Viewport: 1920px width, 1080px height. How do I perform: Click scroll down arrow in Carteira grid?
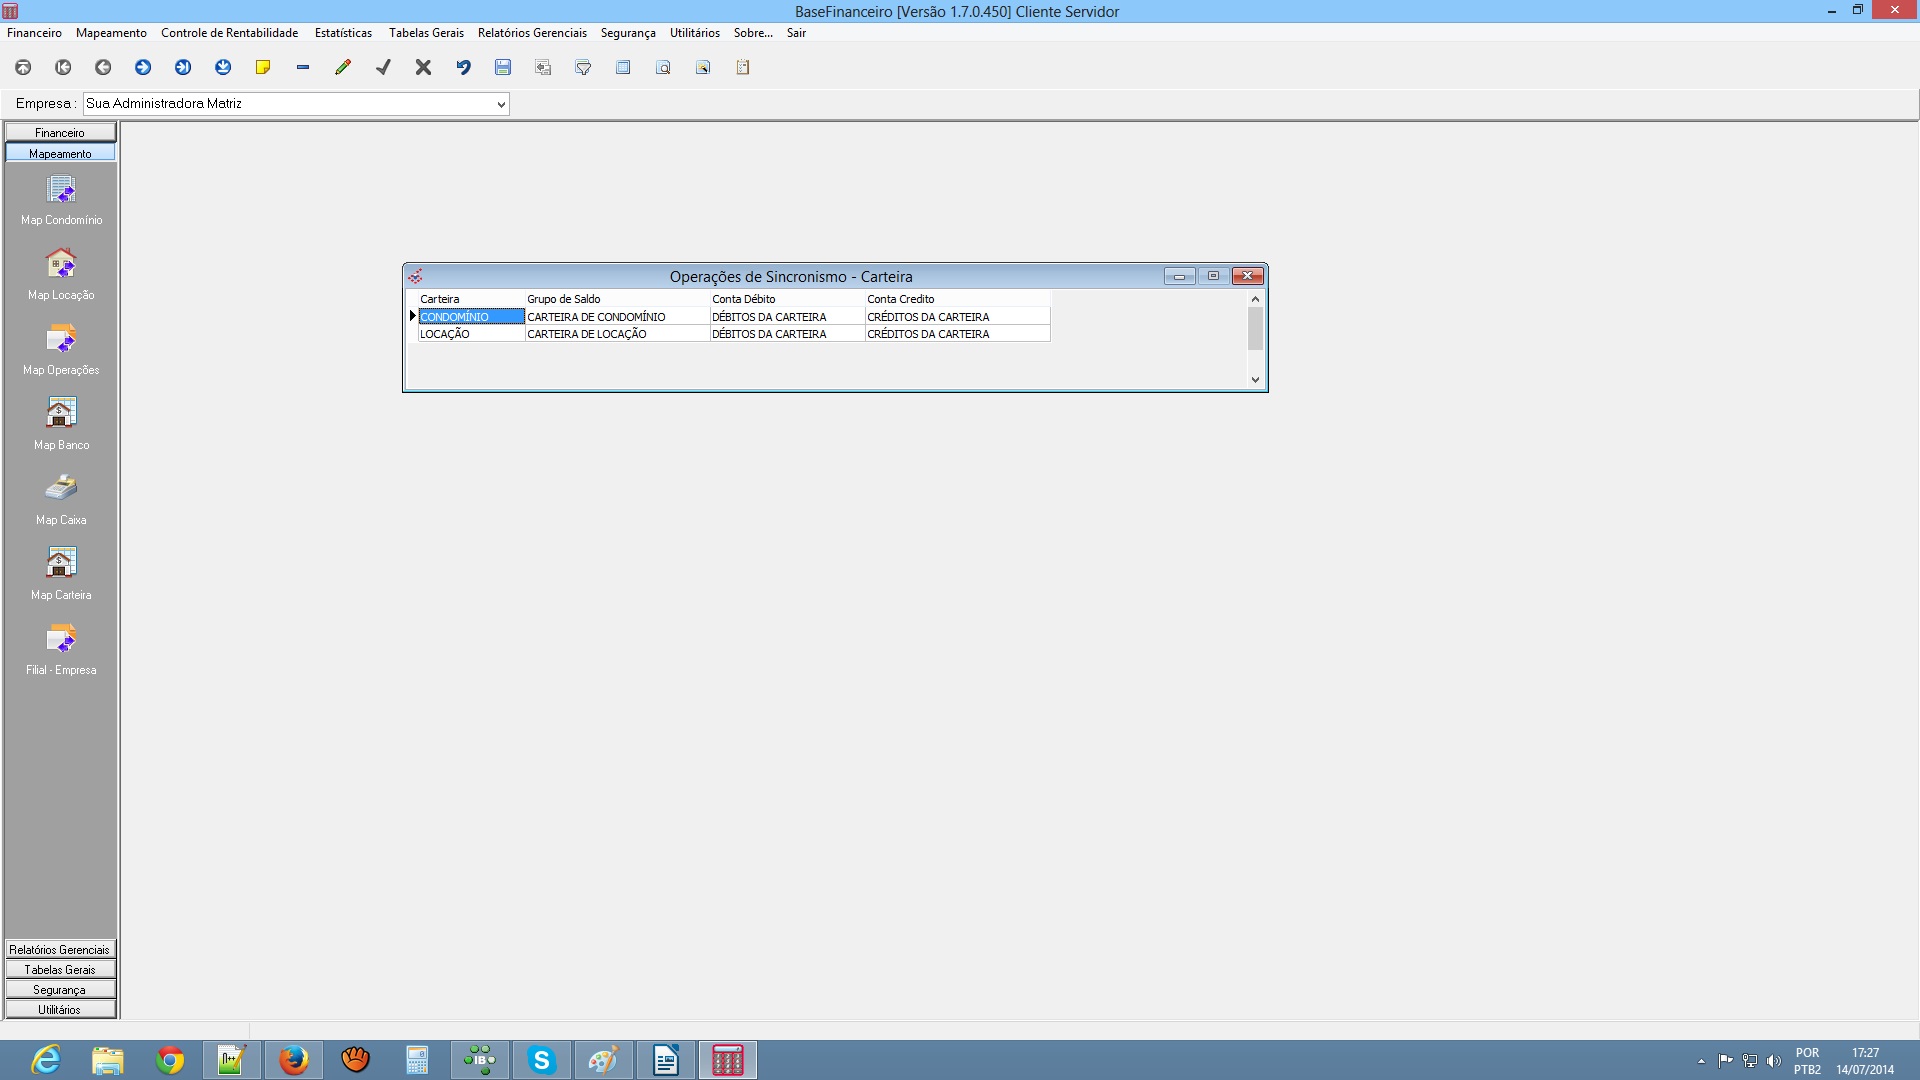[1255, 380]
